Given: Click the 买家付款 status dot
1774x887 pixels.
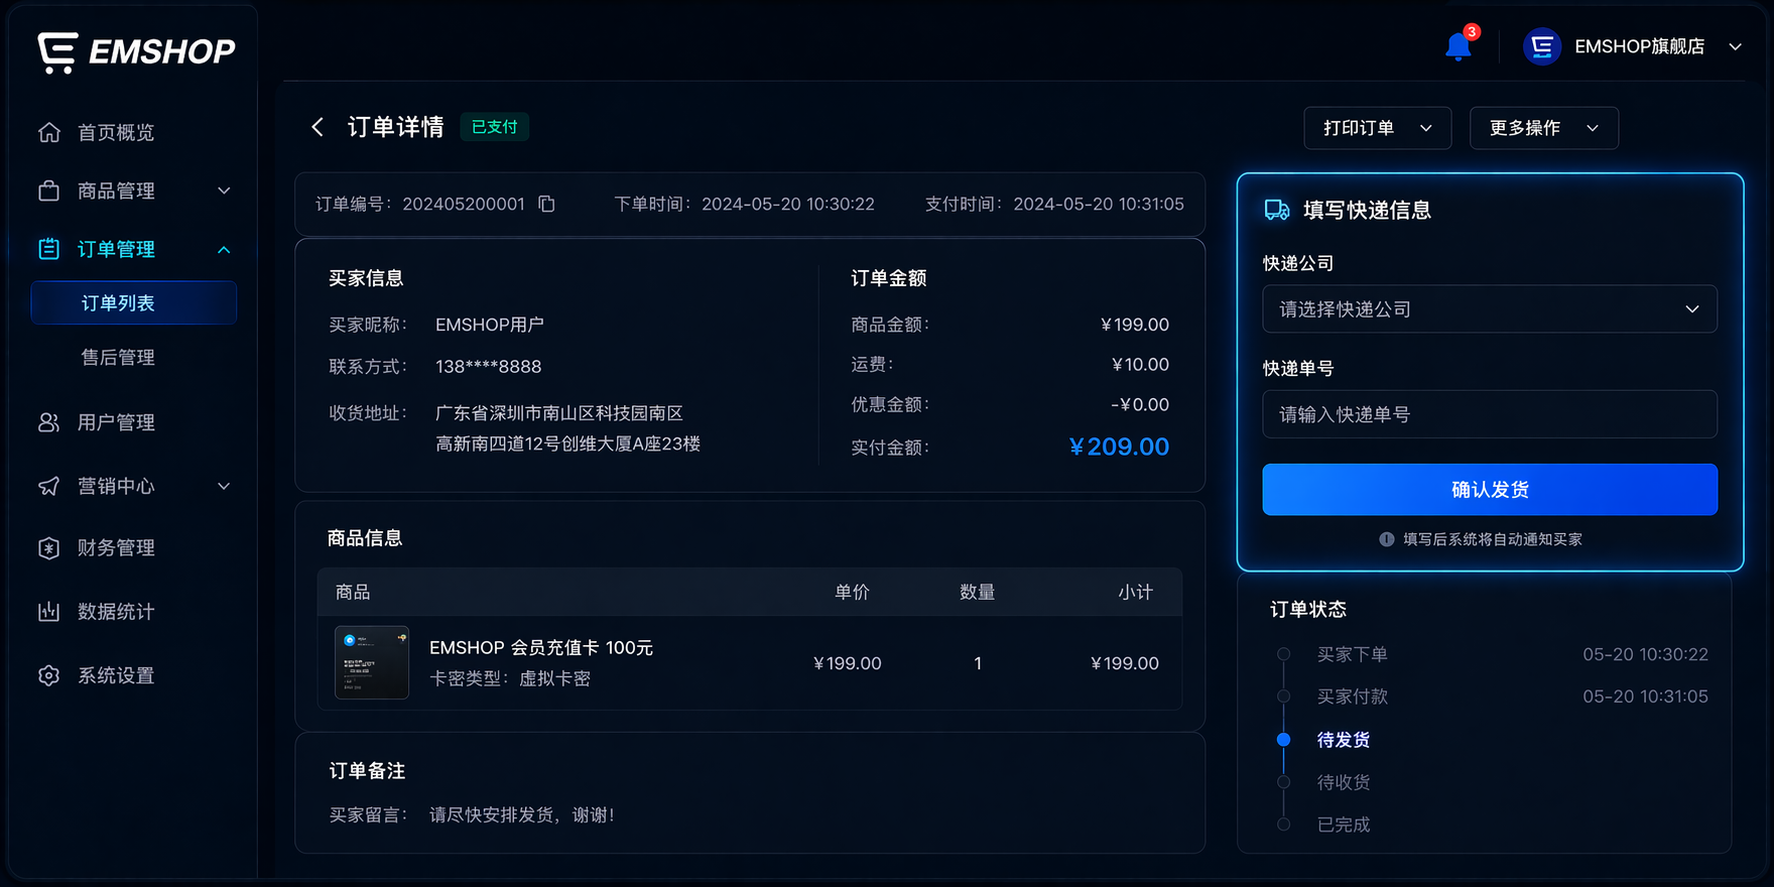Looking at the screenshot, I should pyautogui.click(x=1284, y=696).
